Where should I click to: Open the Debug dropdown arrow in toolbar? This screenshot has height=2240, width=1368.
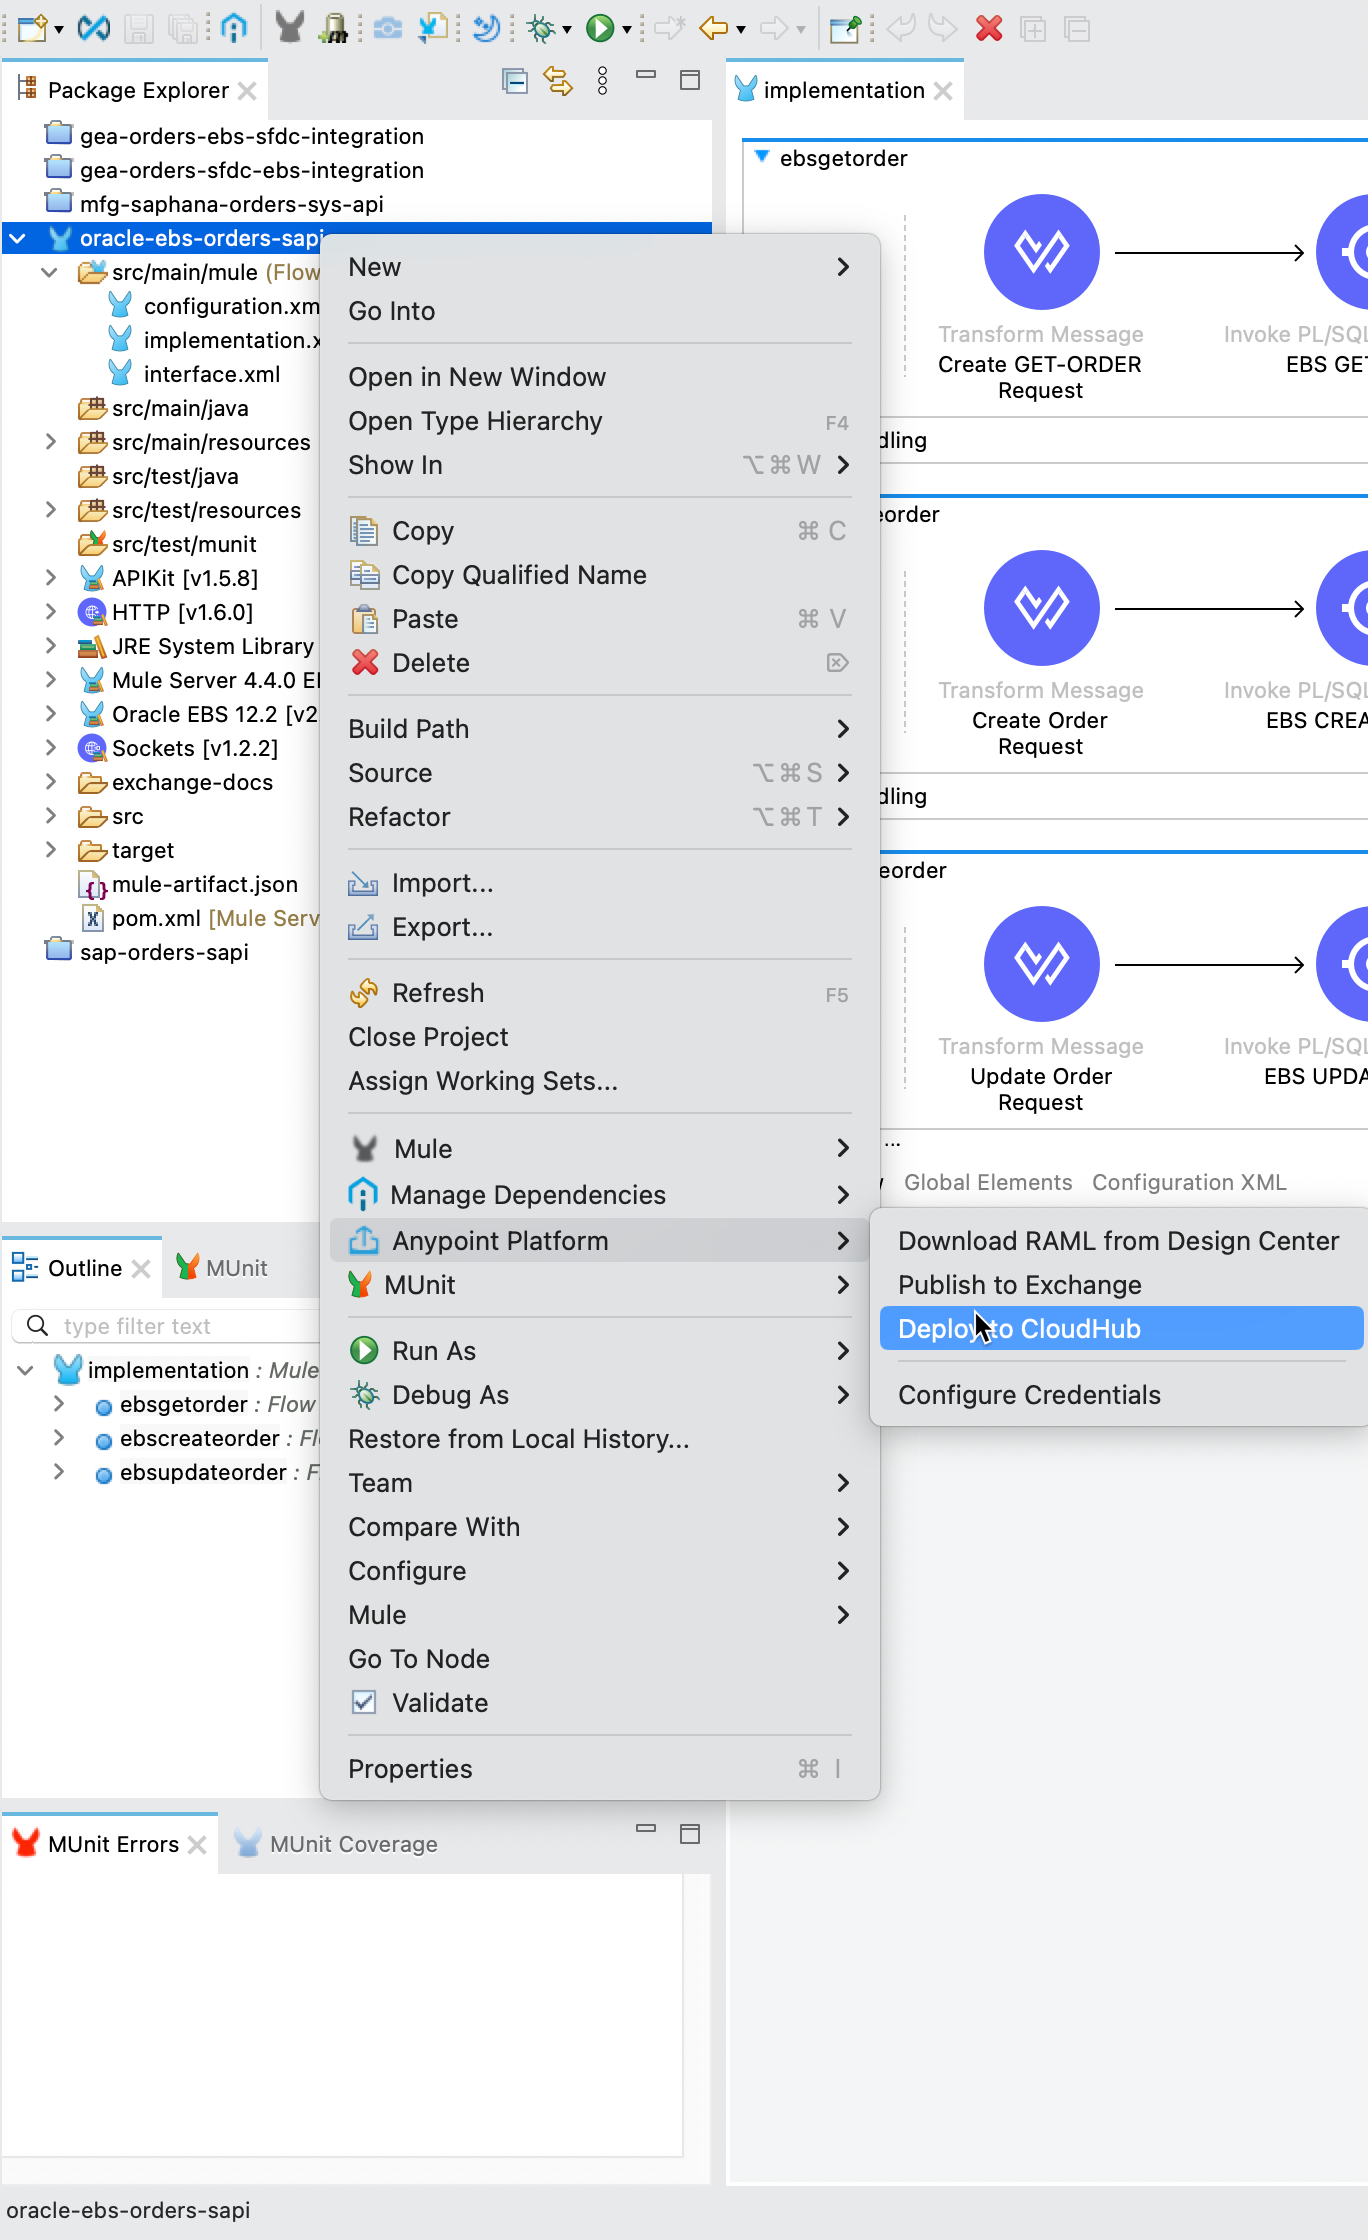pos(567,29)
